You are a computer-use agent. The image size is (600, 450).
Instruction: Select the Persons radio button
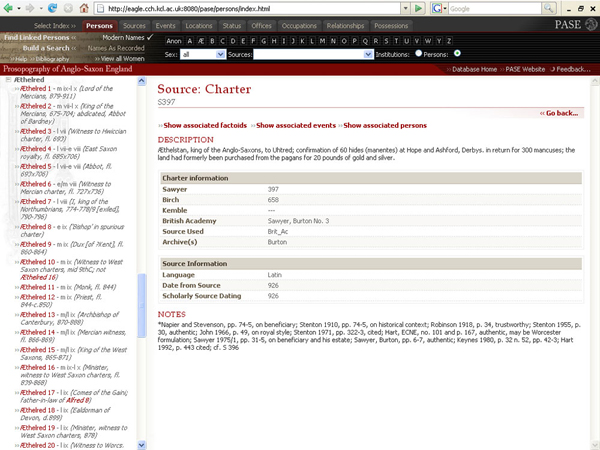(457, 53)
